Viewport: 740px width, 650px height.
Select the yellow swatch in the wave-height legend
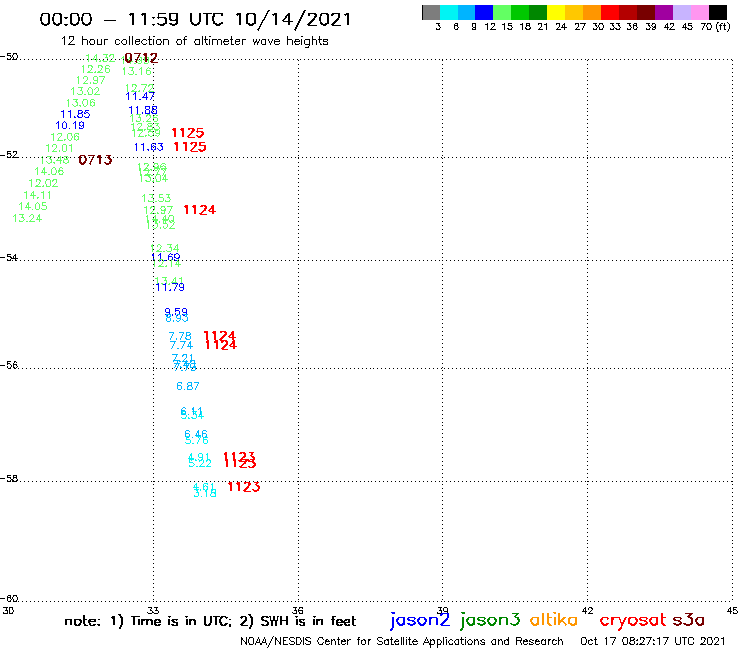556,12
